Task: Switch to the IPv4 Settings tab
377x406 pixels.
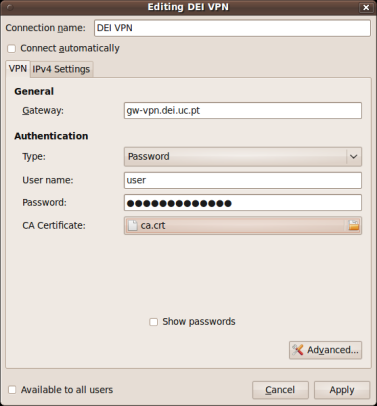Action: pyautogui.click(x=61, y=69)
